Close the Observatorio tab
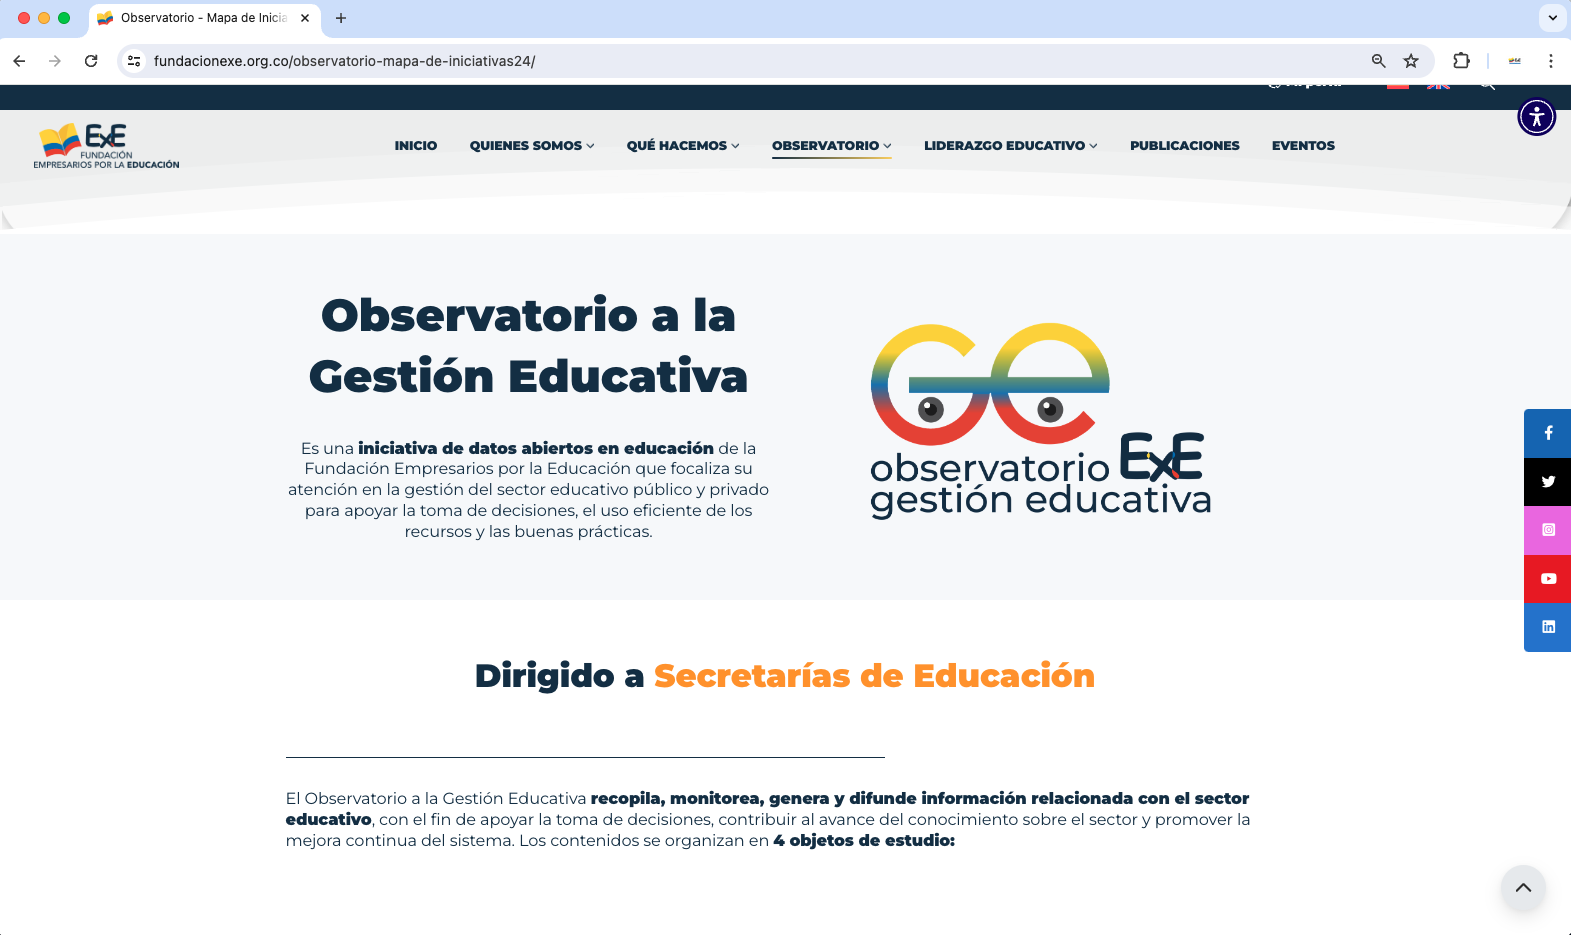Image resolution: width=1571 pixels, height=935 pixels. 305,18
